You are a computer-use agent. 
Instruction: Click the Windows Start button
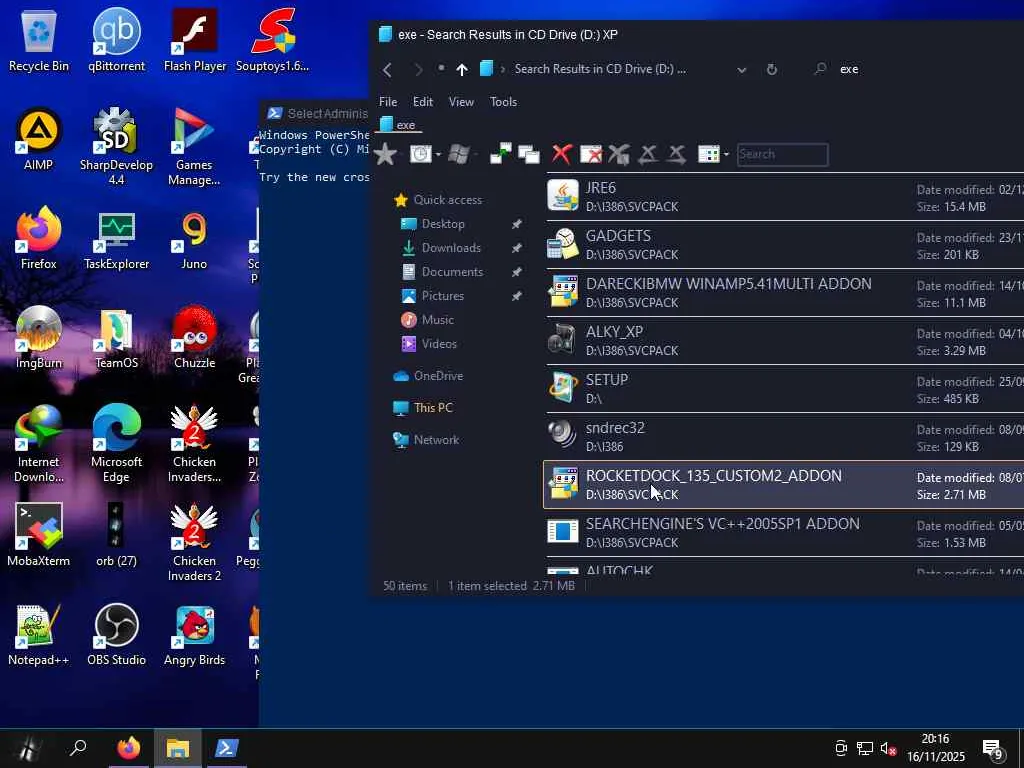click(27, 748)
